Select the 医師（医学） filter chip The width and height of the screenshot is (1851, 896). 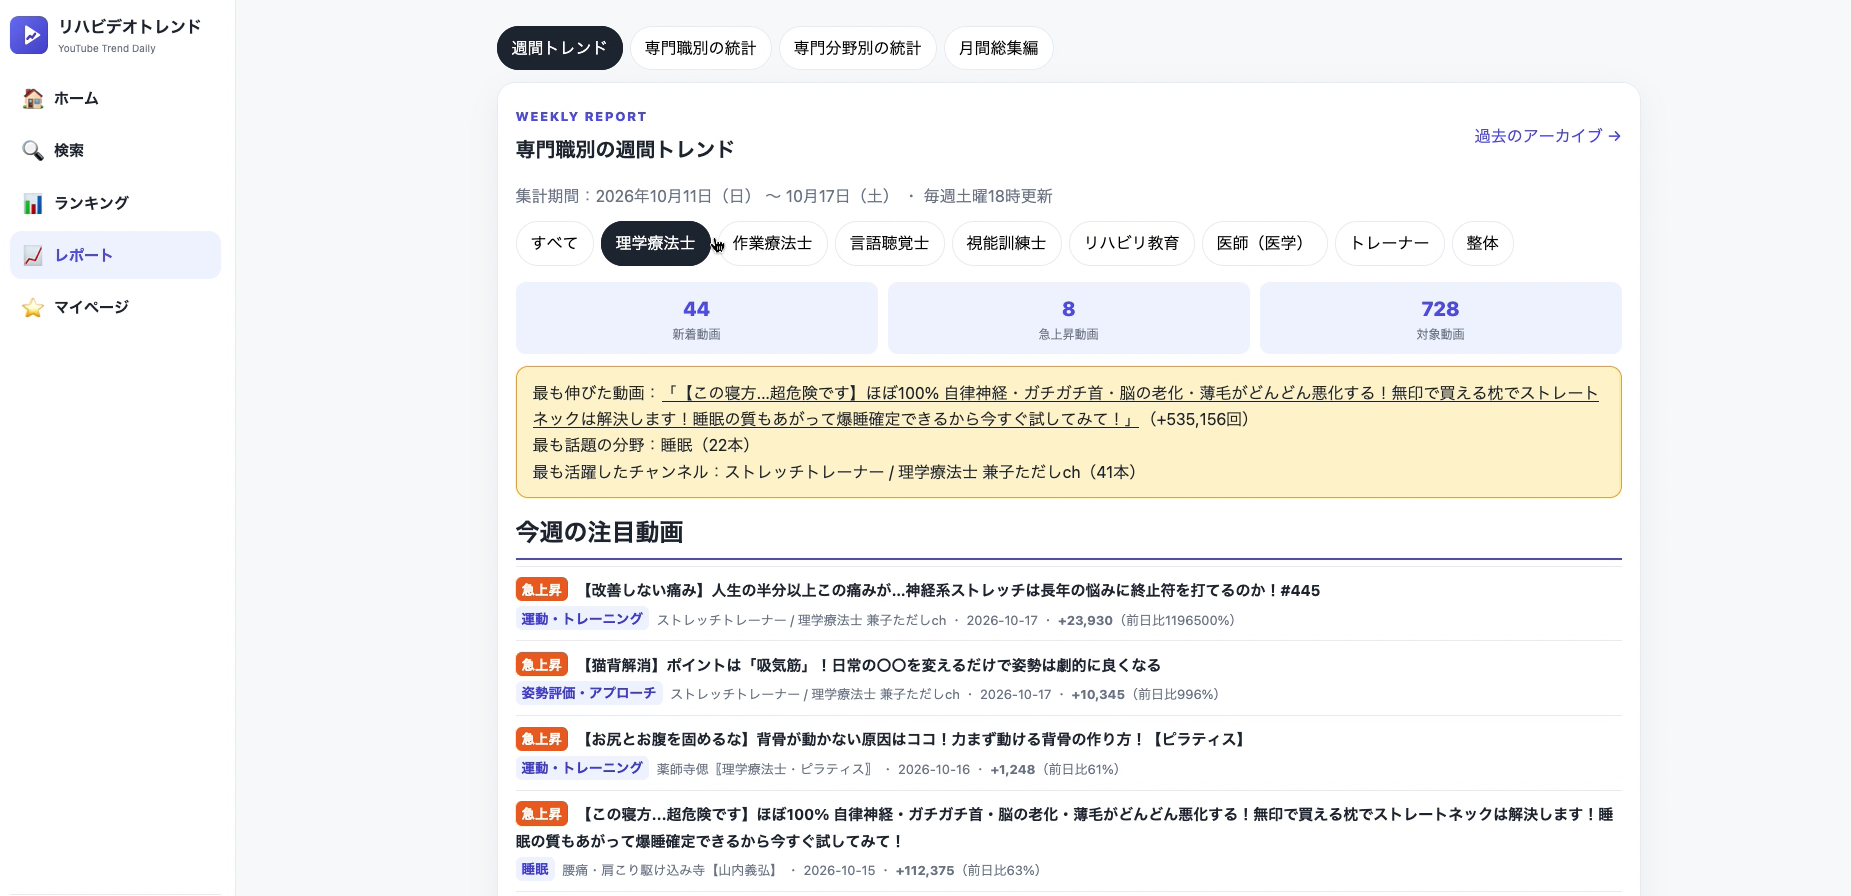1264,243
